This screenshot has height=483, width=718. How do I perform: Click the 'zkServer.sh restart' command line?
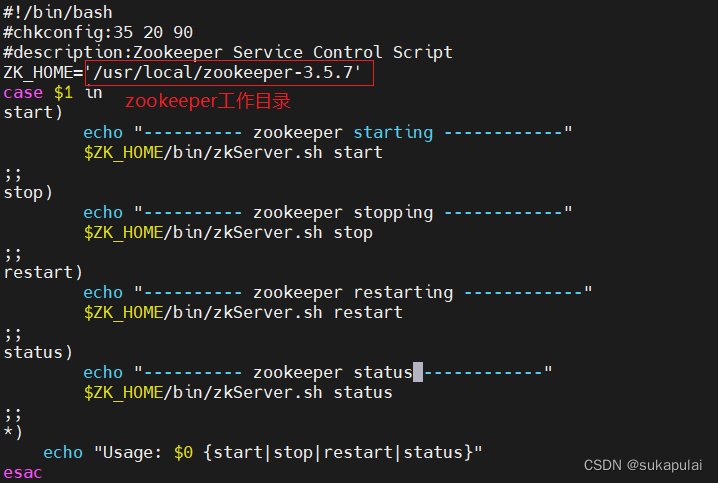coord(243,313)
